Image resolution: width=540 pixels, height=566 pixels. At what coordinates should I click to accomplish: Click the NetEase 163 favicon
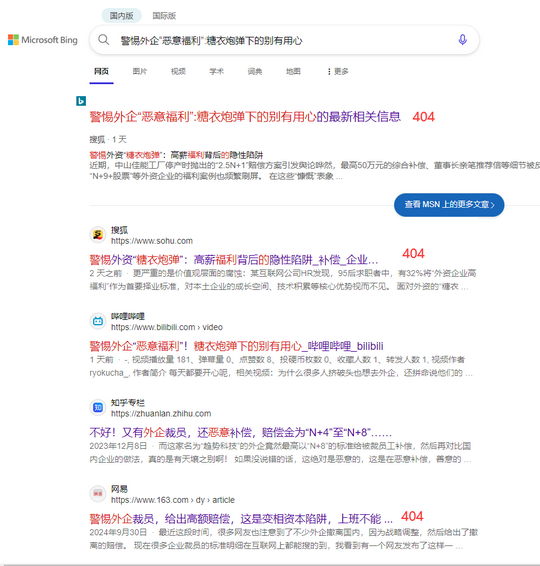98,493
